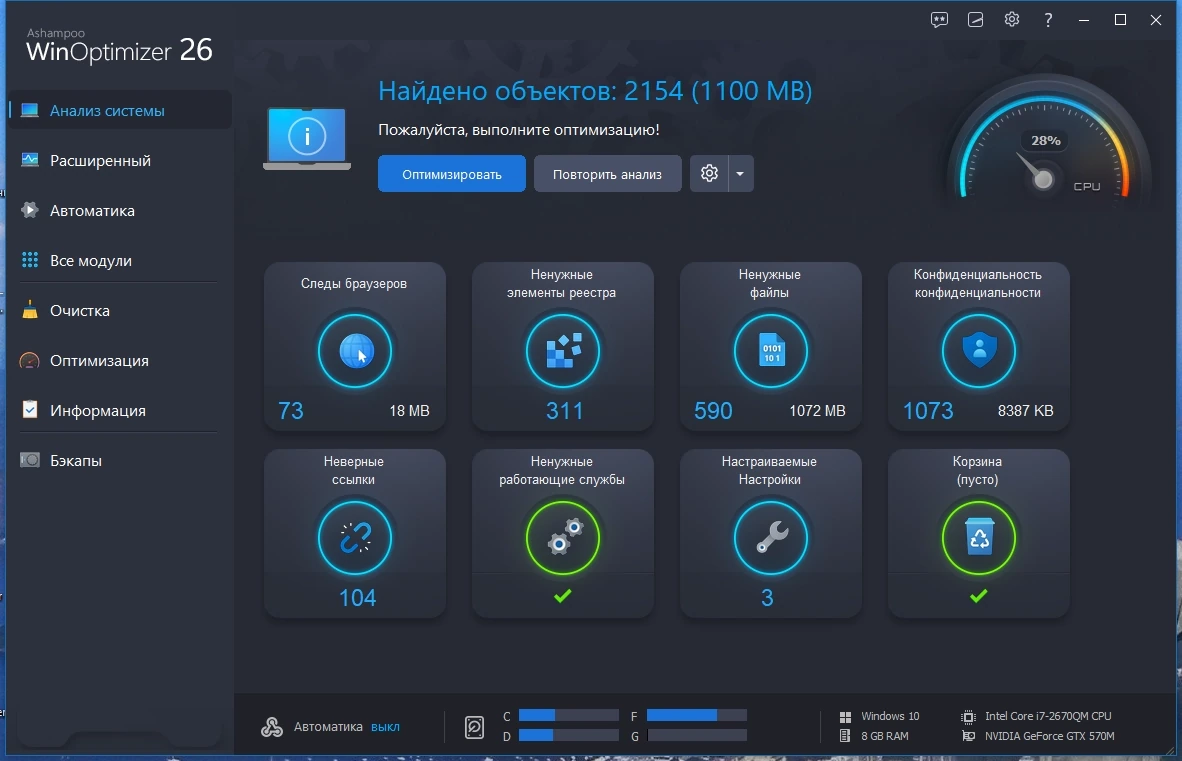Click the 311 registry entries count
This screenshot has width=1182, height=761.
coord(565,411)
